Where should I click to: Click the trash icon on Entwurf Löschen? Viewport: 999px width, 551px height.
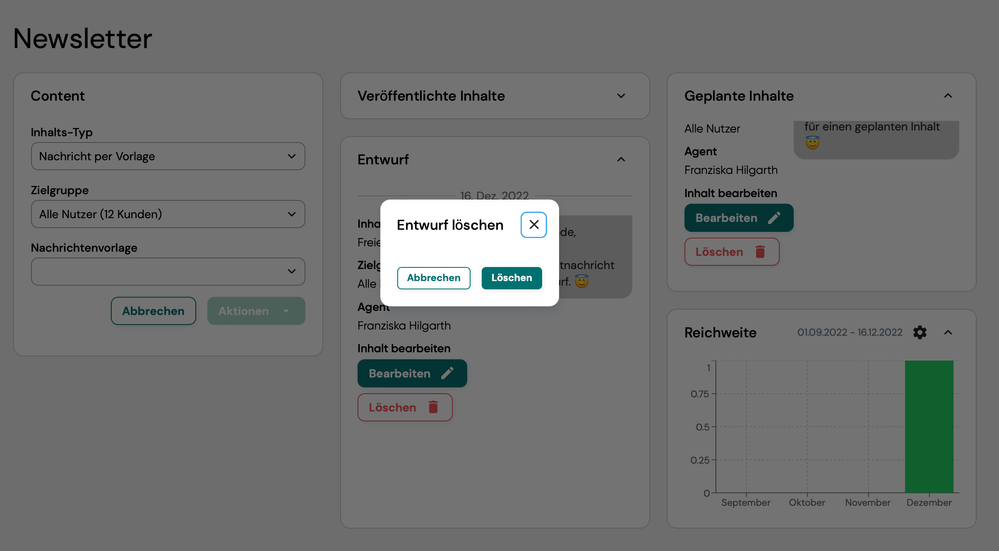[433, 407]
